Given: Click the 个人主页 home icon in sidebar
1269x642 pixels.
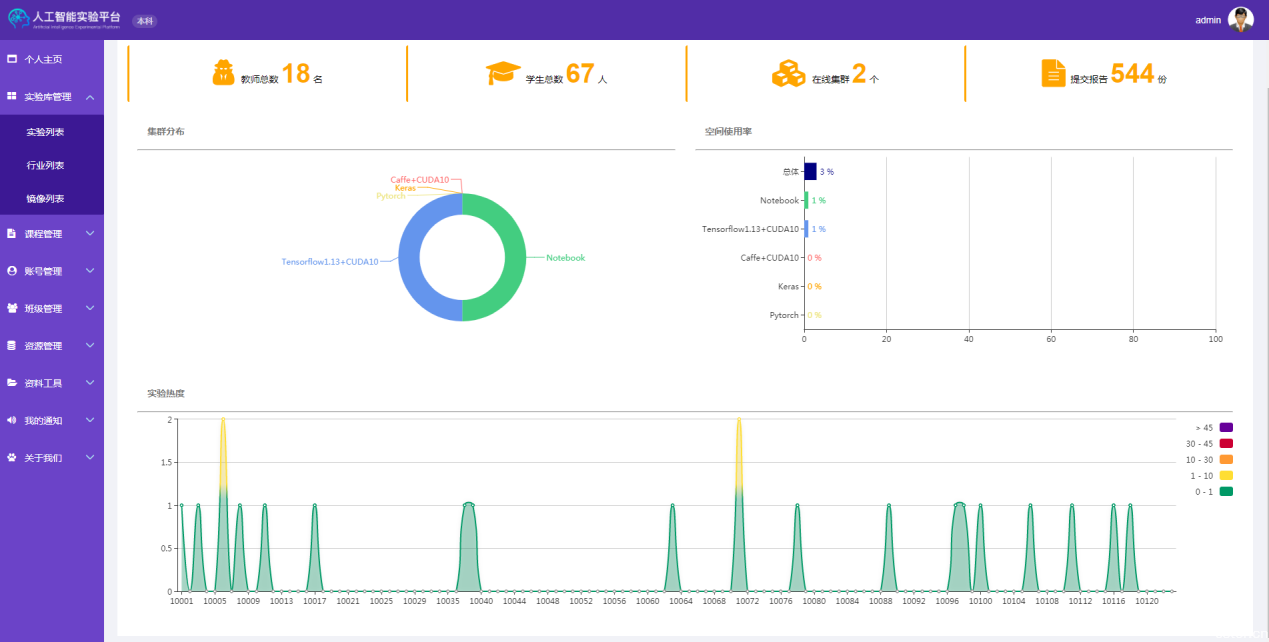Looking at the screenshot, I should click(12, 59).
